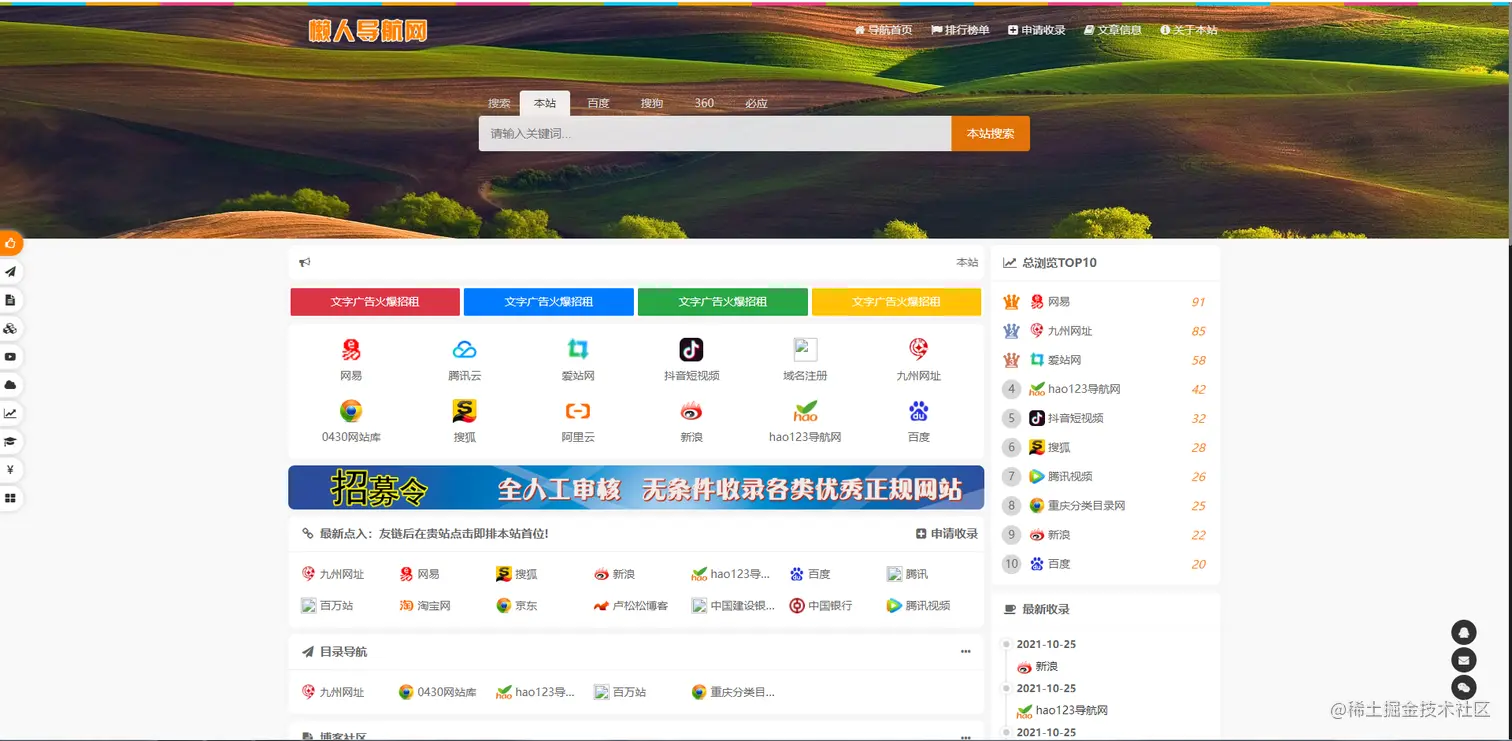This screenshot has height=741, width=1512.
Task: Open hao123导航网 under 最新收录 timeline
Action: [1062, 711]
